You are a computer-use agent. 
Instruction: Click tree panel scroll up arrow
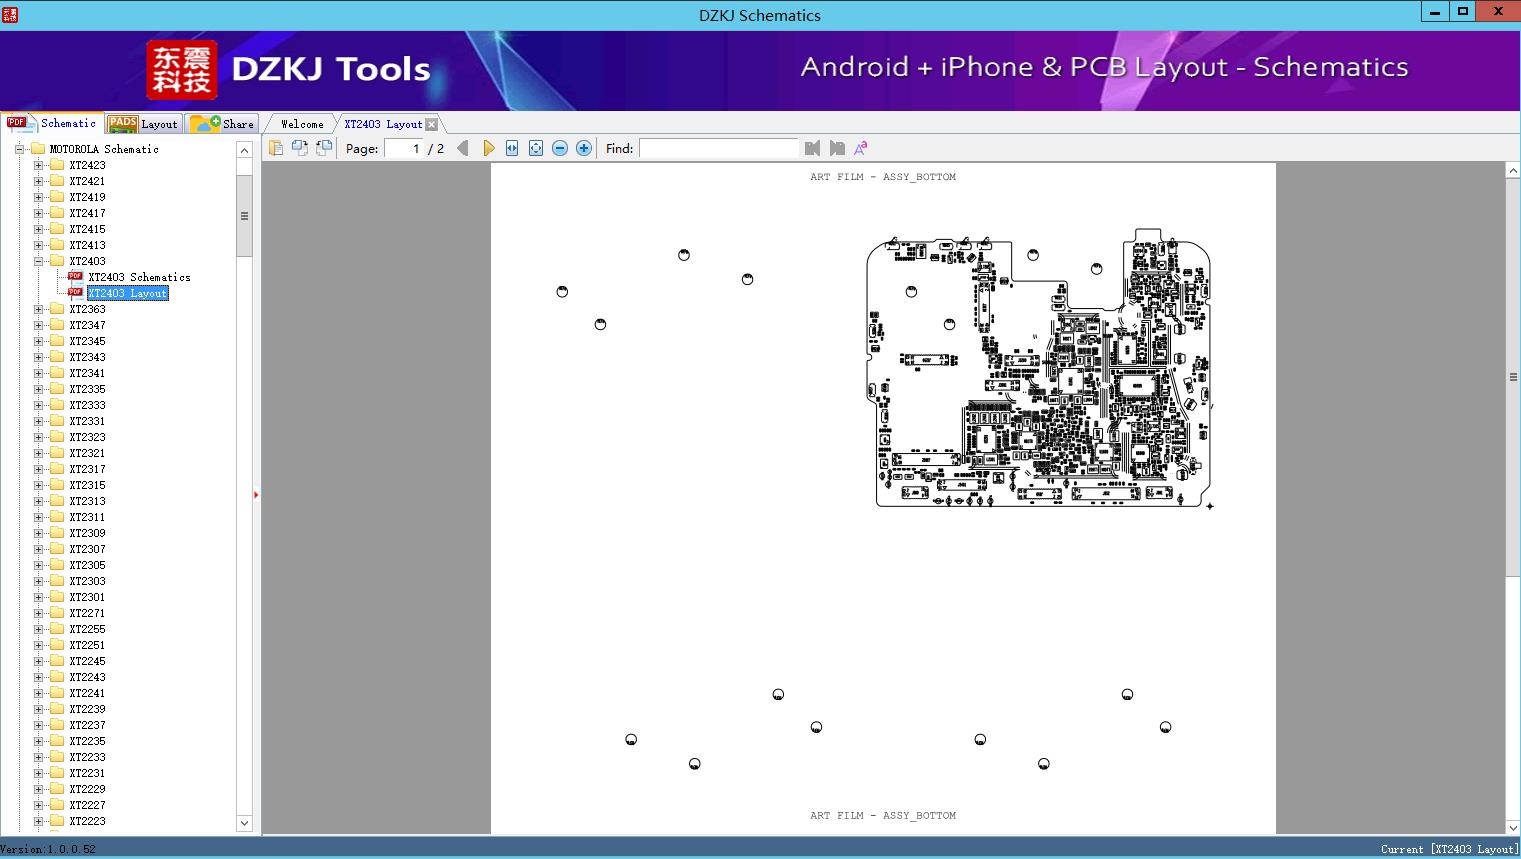[x=244, y=150]
